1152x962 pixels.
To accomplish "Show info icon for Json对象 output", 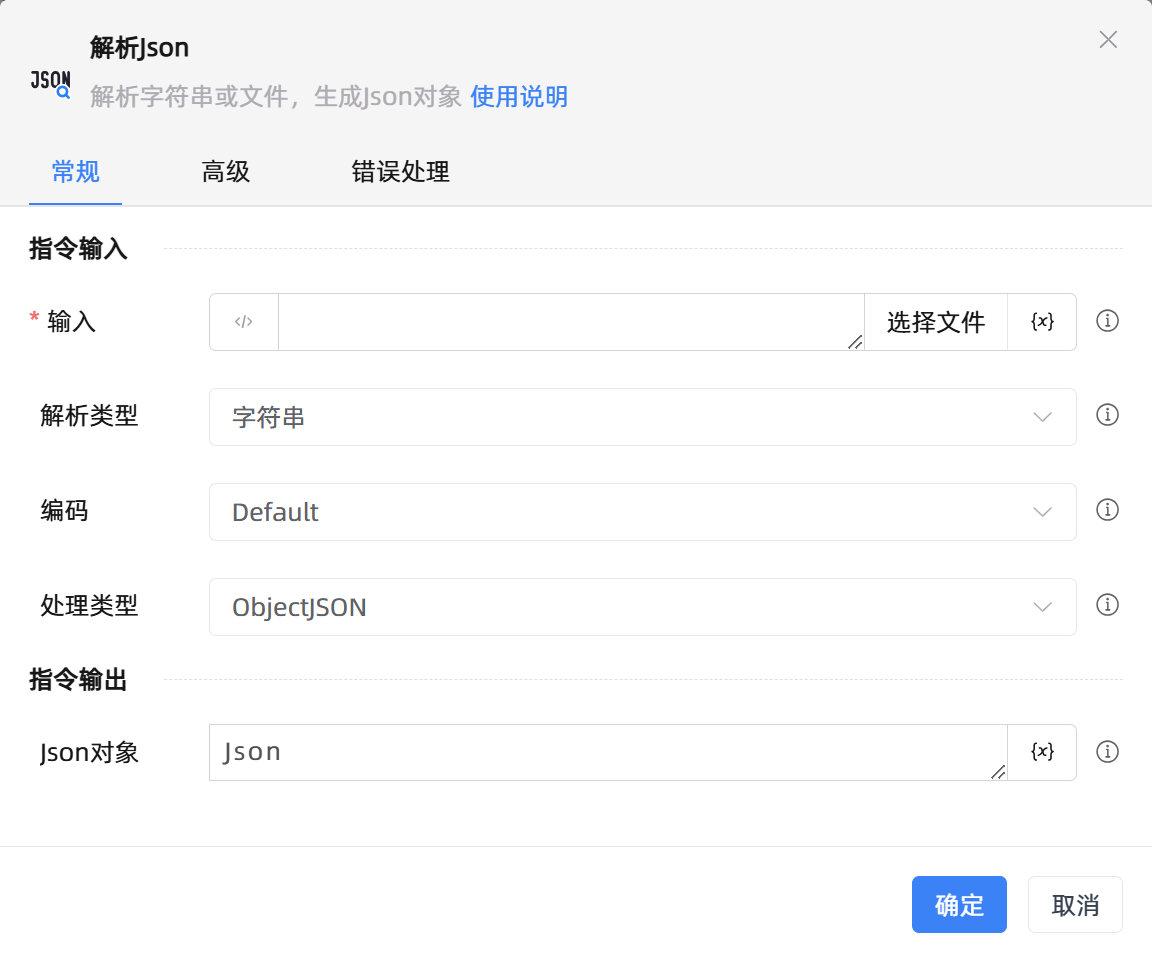I will [x=1107, y=751].
